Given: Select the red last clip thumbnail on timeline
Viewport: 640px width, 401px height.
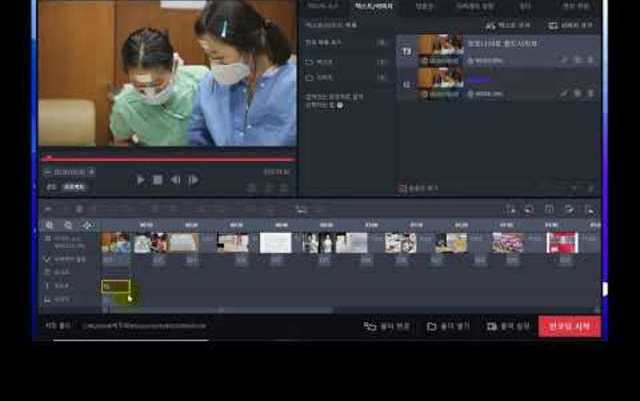Looking at the screenshot, I should coord(562,243).
